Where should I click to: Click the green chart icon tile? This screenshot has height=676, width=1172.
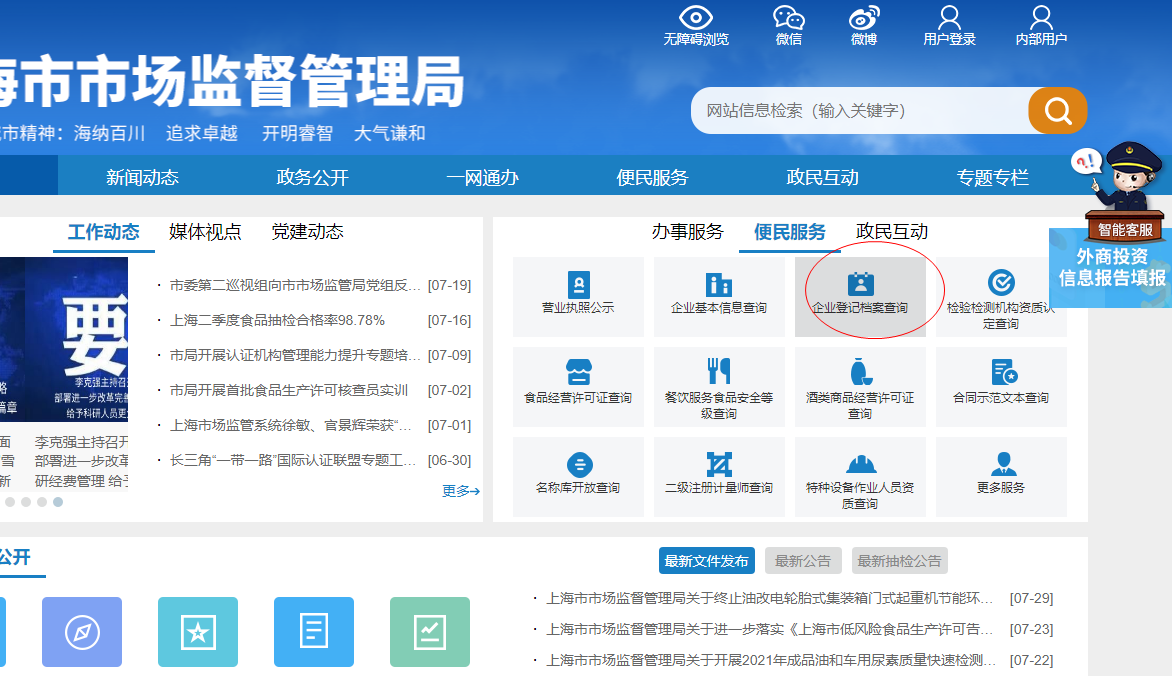click(430, 632)
